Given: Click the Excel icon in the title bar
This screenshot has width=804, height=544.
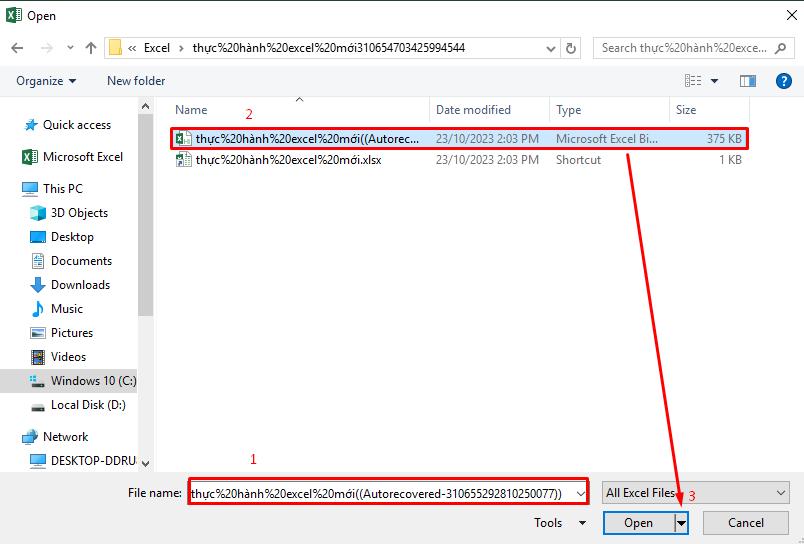Looking at the screenshot, I should pyautogui.click(x=14, y=15).
